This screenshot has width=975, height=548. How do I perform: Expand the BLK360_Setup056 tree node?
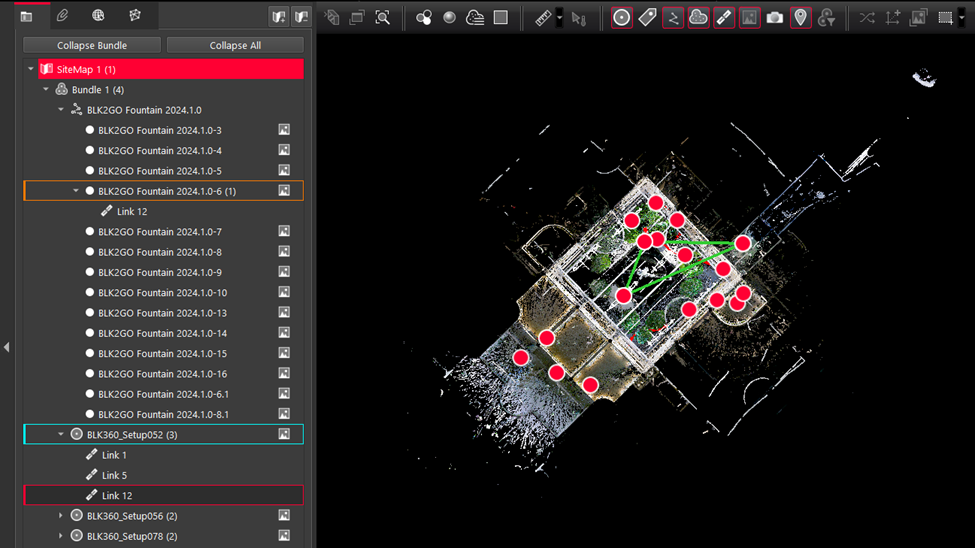(x=61, y=516)
